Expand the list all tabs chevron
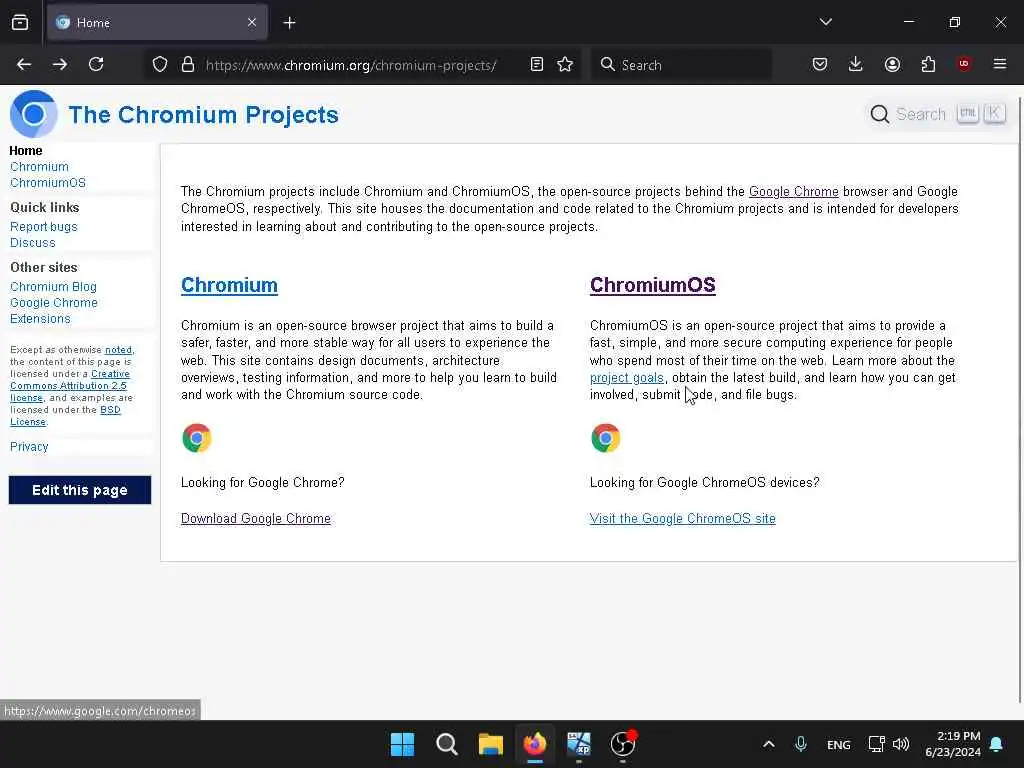Image resolution: width=1024 pixels, height=768 pixels. [825, 22]
